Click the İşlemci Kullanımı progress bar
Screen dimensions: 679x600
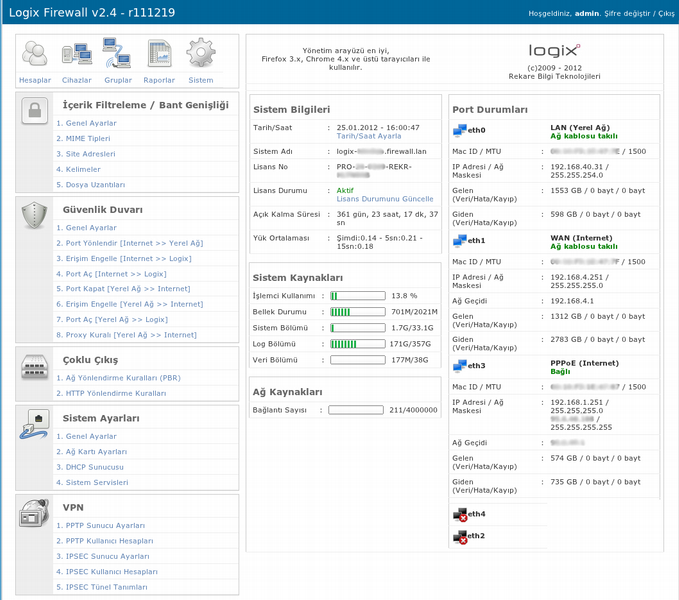tap(358, 296)
